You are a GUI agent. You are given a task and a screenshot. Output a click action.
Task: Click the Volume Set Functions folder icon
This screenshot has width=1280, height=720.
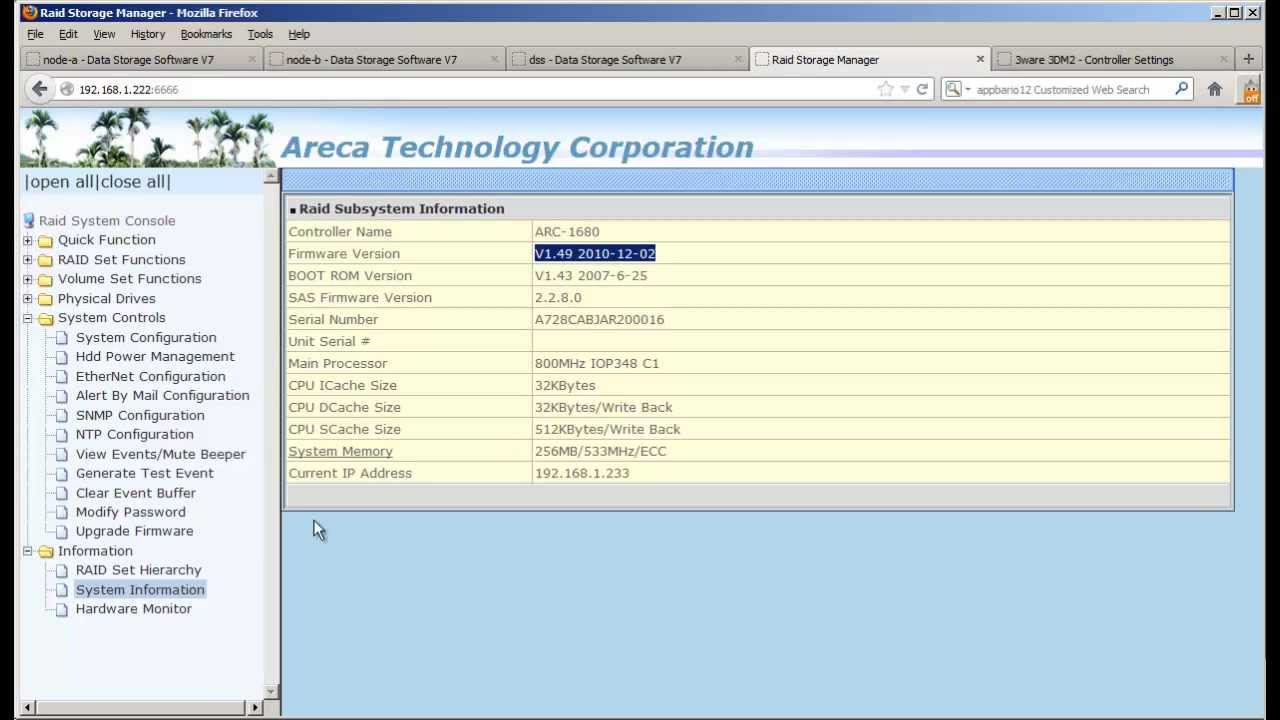pos(46,279)
